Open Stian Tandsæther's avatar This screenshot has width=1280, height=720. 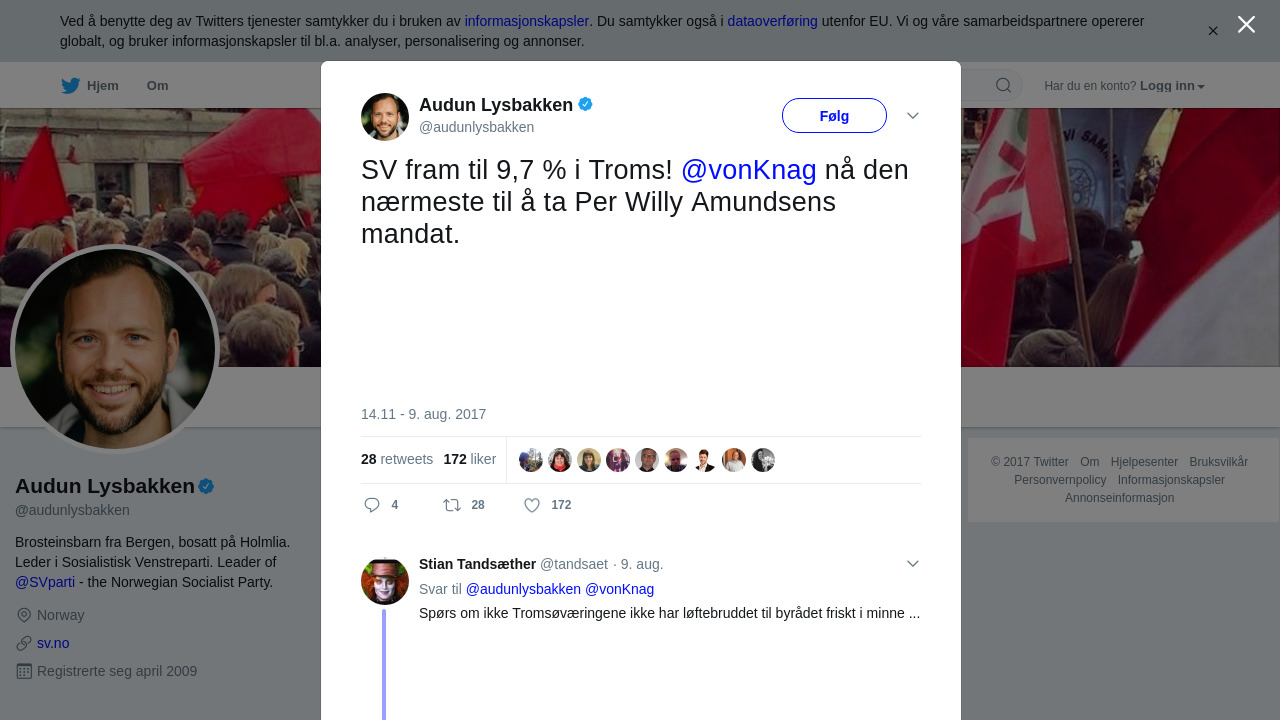(x=385, y=581)
